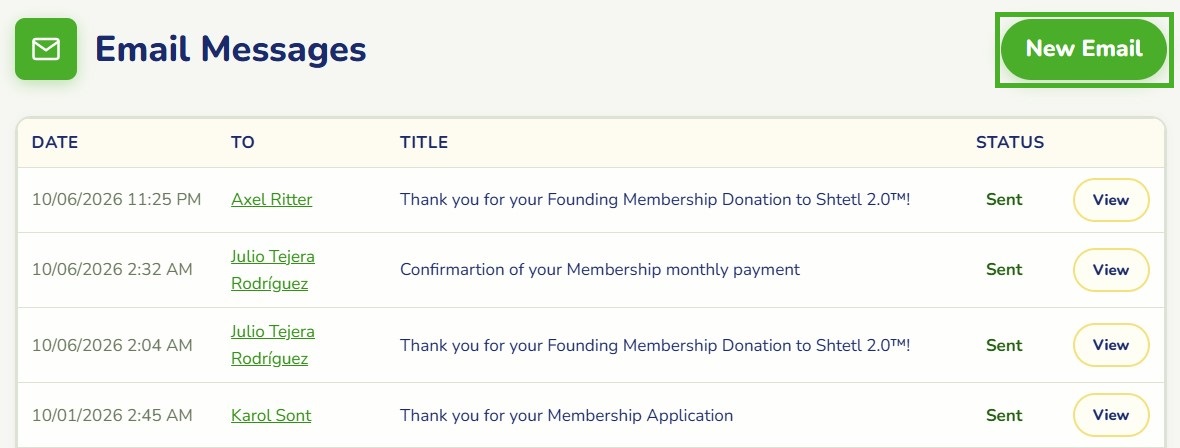Open Julio Tejera Rodríguez link for 2:32 AM email
The image size is (1180, 448).
click(x=273, y=270)
